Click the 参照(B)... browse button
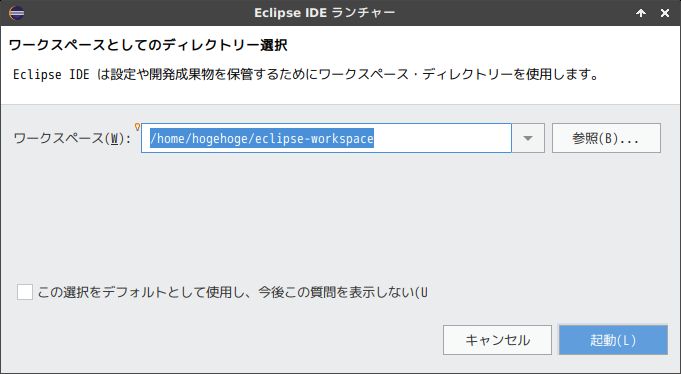This screenshot has width=681, height=374. click(x=606, y=138)
